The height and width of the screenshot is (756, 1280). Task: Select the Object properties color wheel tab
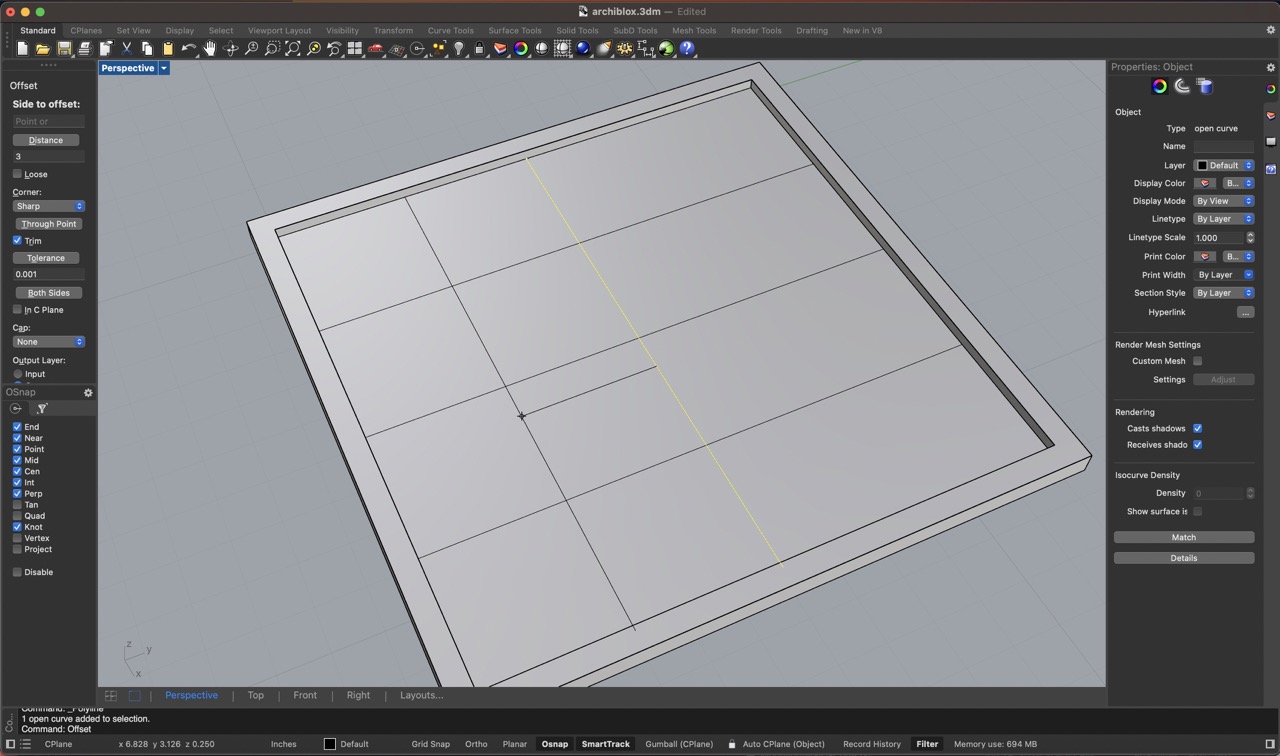tap(1159, 87)
